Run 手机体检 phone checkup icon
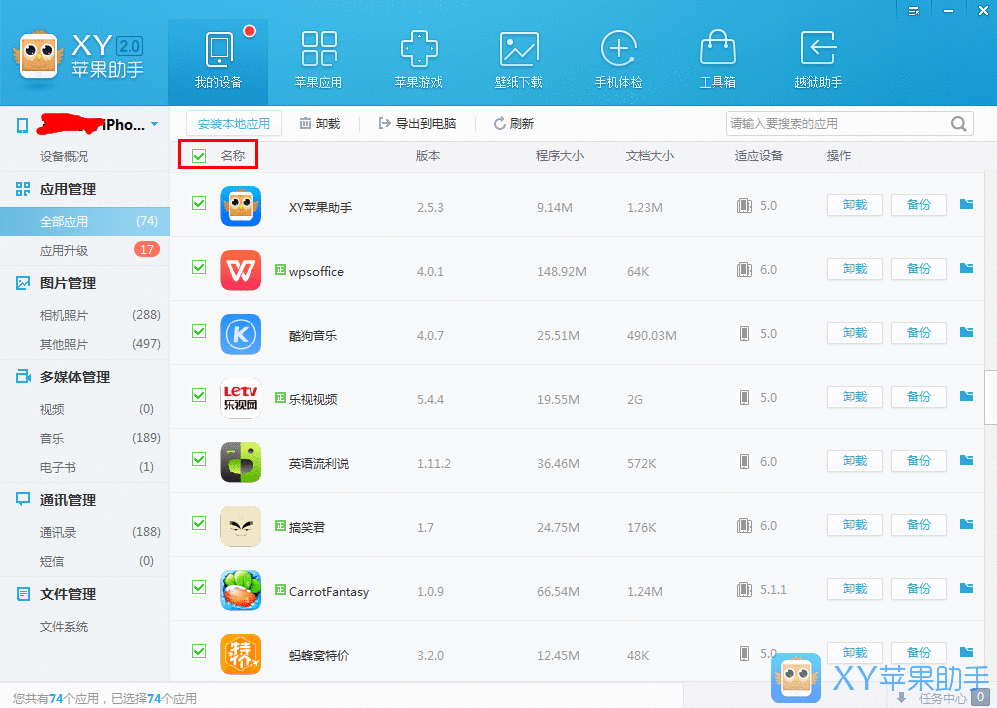The width and height of the screenshot is (997, 708). point(618,47)
